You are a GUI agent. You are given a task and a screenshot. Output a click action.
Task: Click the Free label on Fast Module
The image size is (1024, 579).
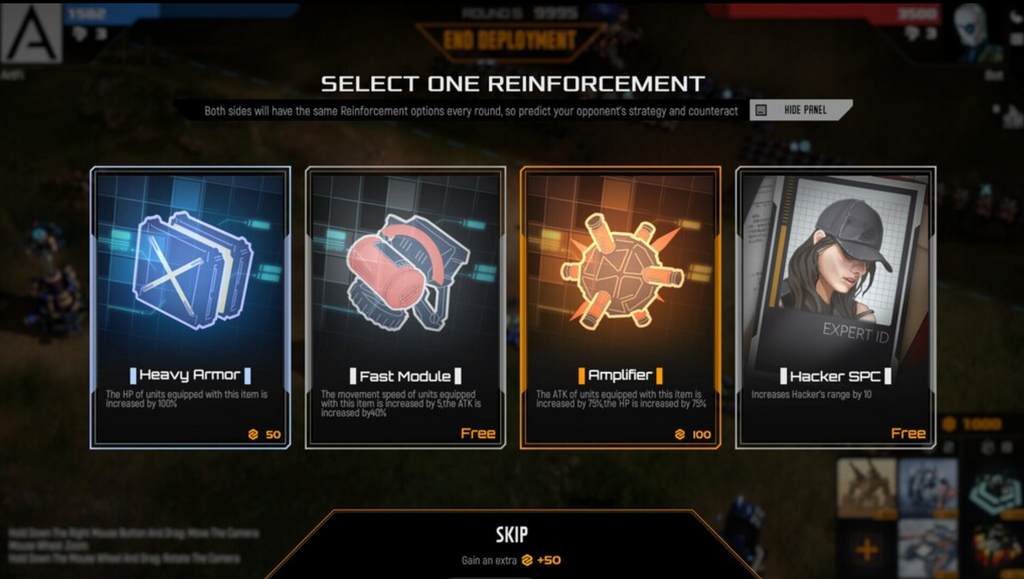[x=478, y=433]
